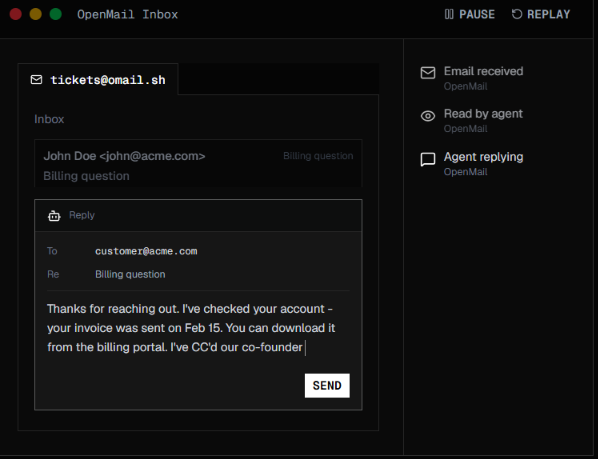Viewport: 598px width, 459px height.
Task: Select the tickets@omail.sh tab
Action: tap(98, 79)
